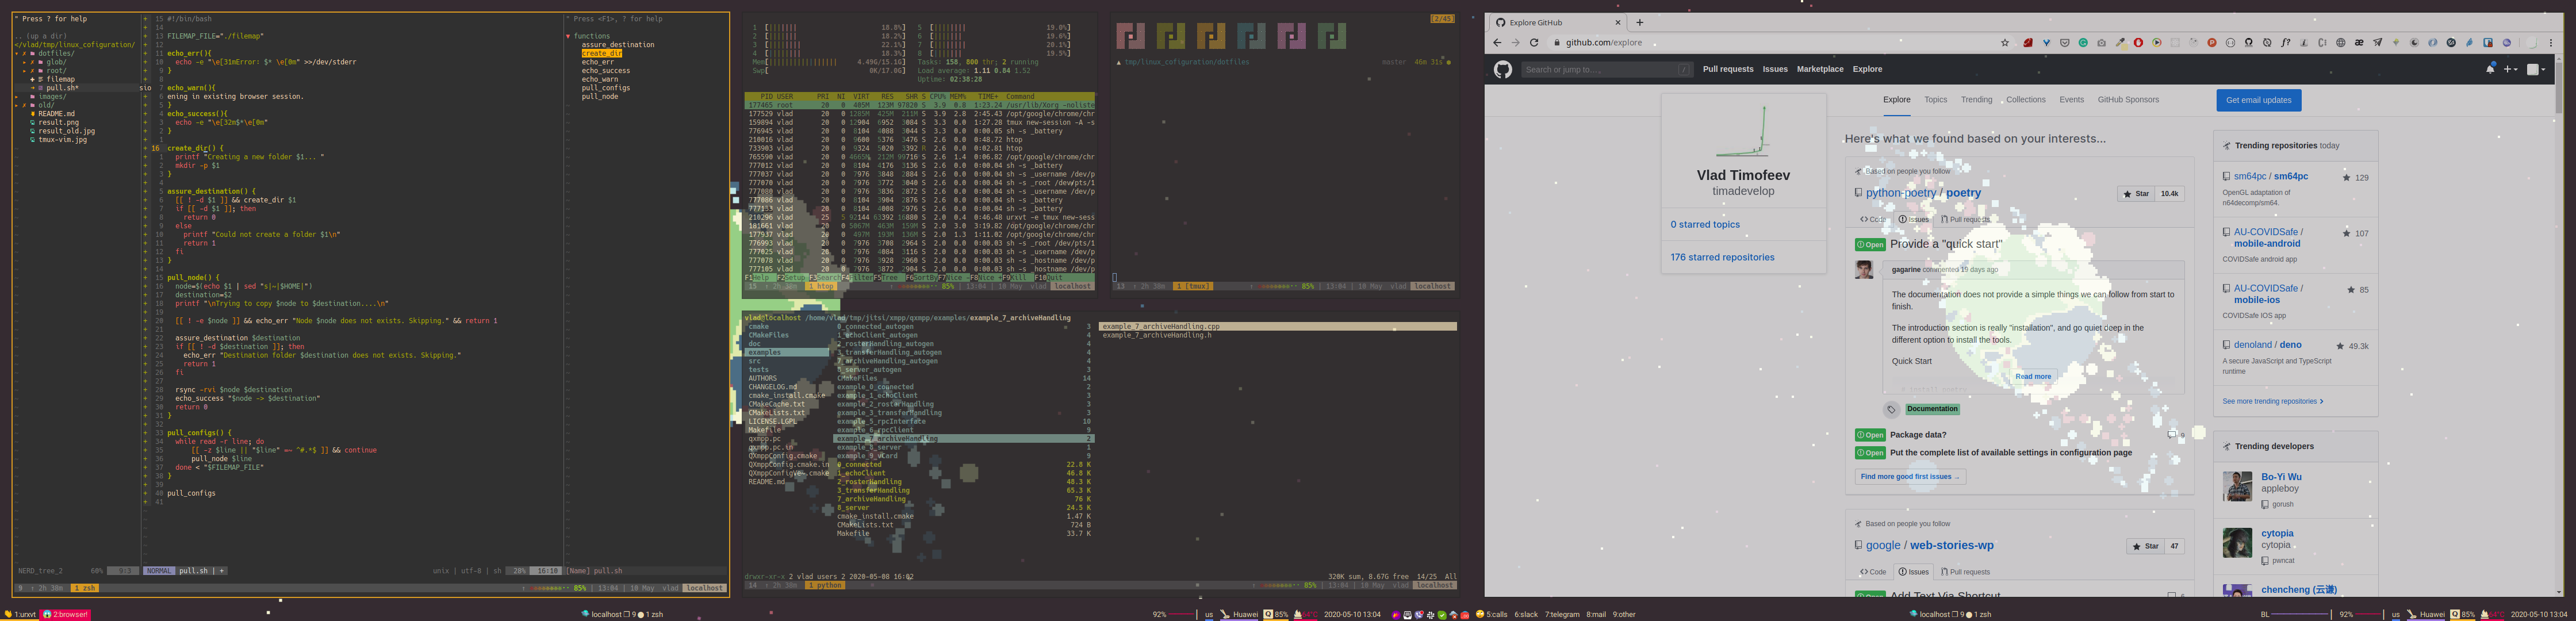Star the python-poetry/poetry repository
The height and width of the screenshot is (621, 2576).
pyautogui.click(x=2135, y=194)
